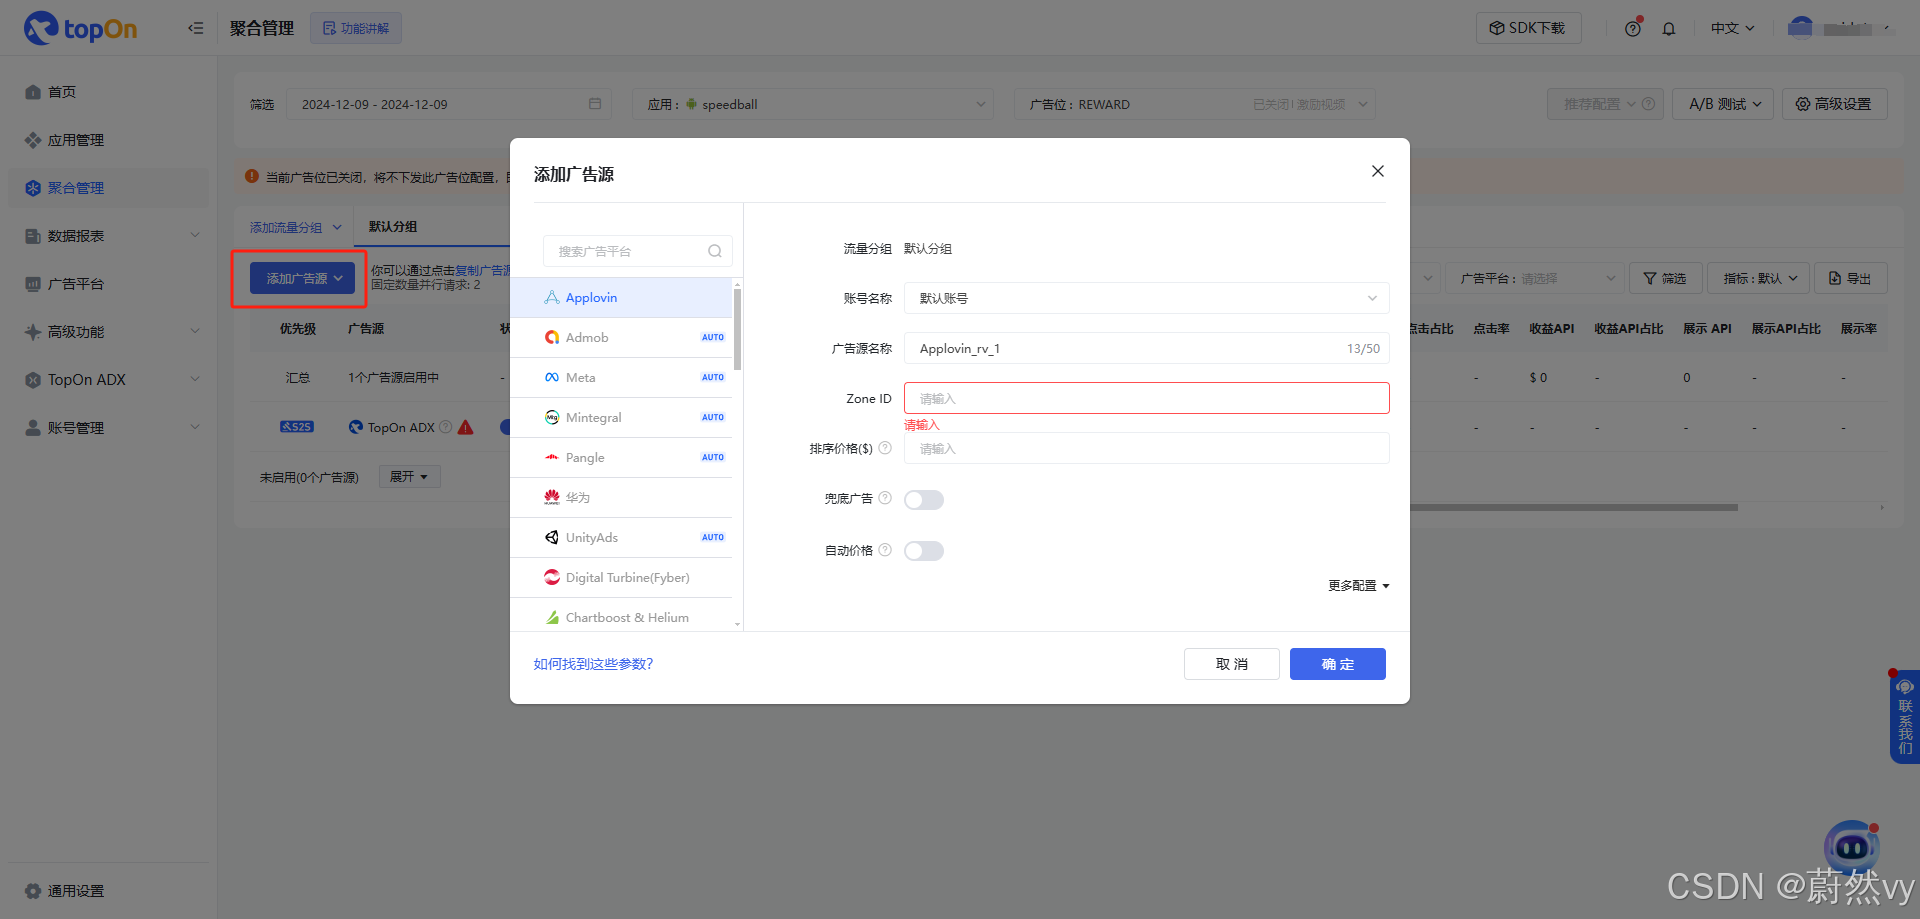Viewport: 1920px width, 919px height.
Task: Edit the 广告源名称 Applovin_rv_1 field
Action: 1147,348
